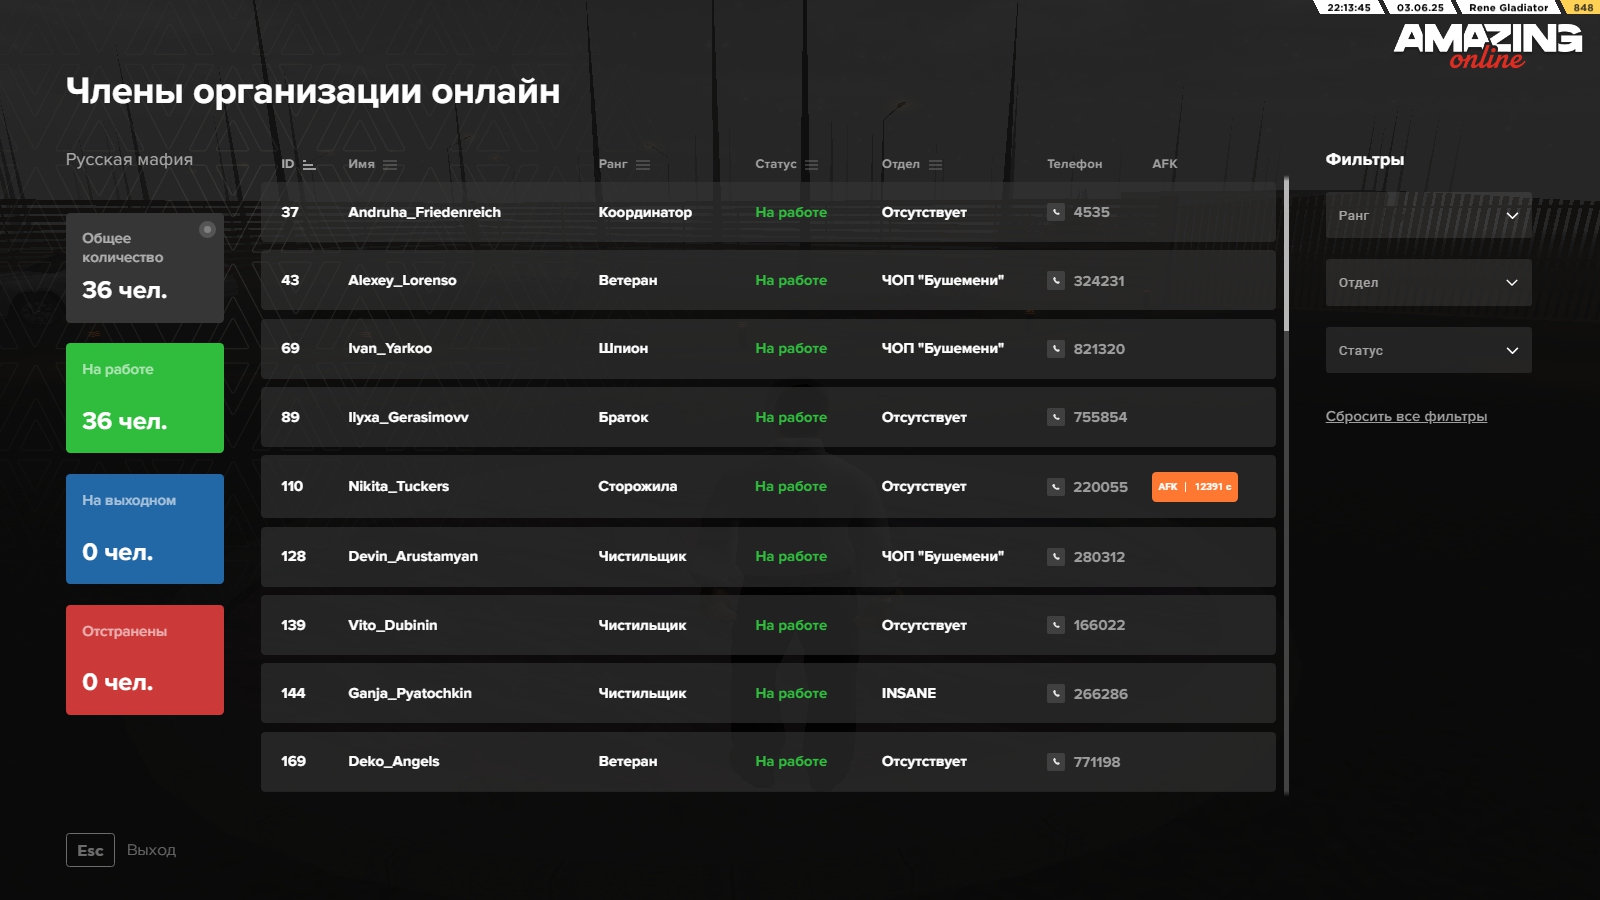Click the Esc exit button
Viewport: 1600px width, 900px height.
[x=90, y=850]
